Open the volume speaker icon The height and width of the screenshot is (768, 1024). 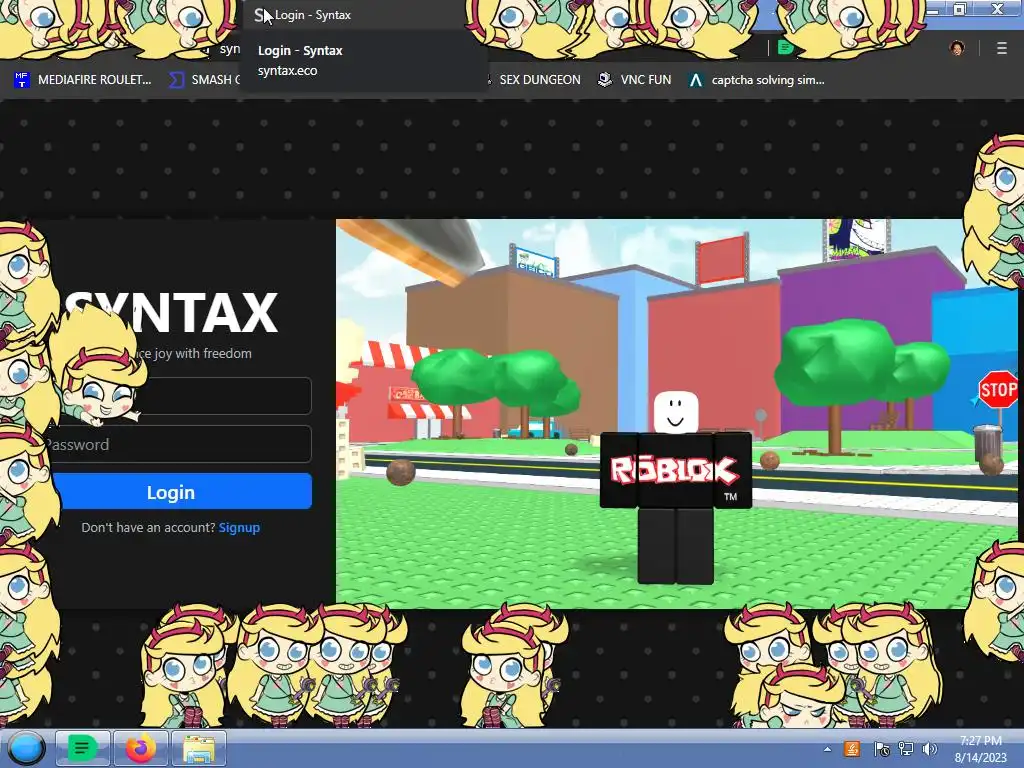pyautogui.click(x=929, y=749)
